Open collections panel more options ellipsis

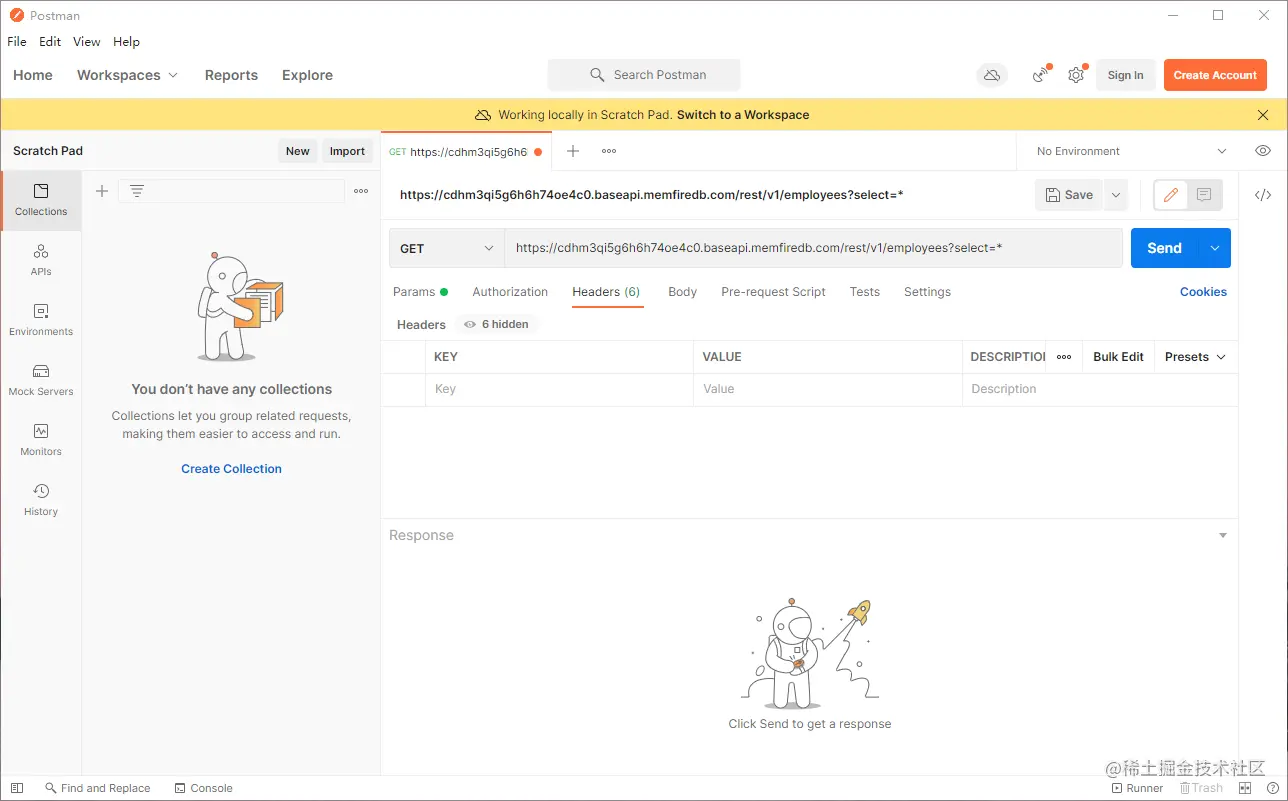click(361, 191)
